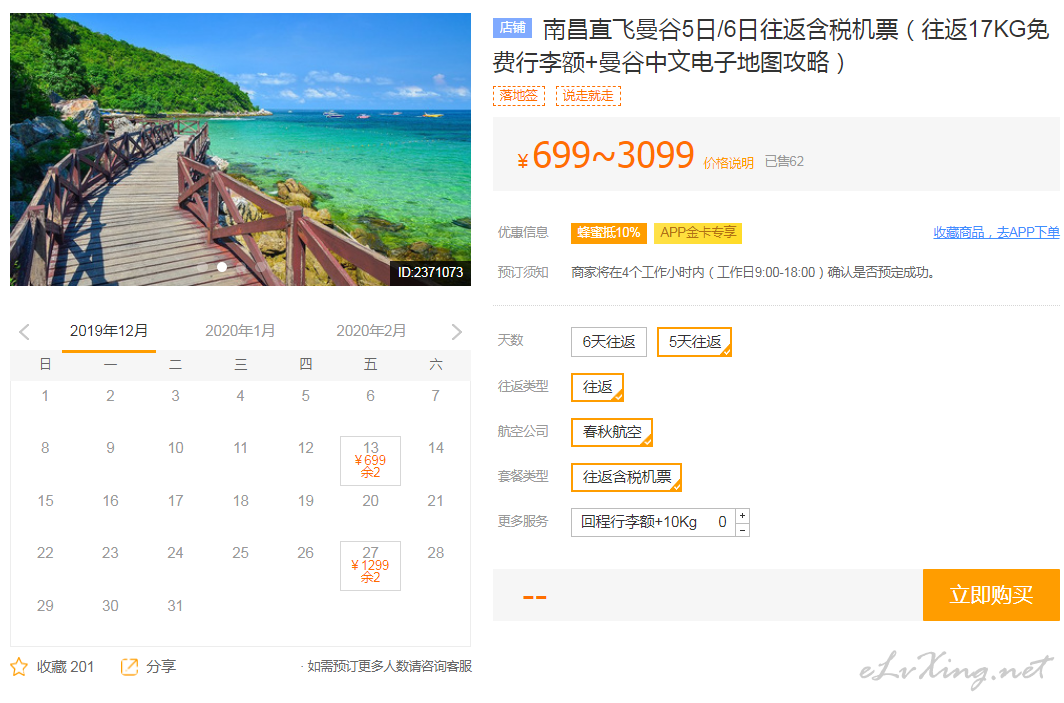
Task: Click the star favorite icon
Action: [19, 666]
